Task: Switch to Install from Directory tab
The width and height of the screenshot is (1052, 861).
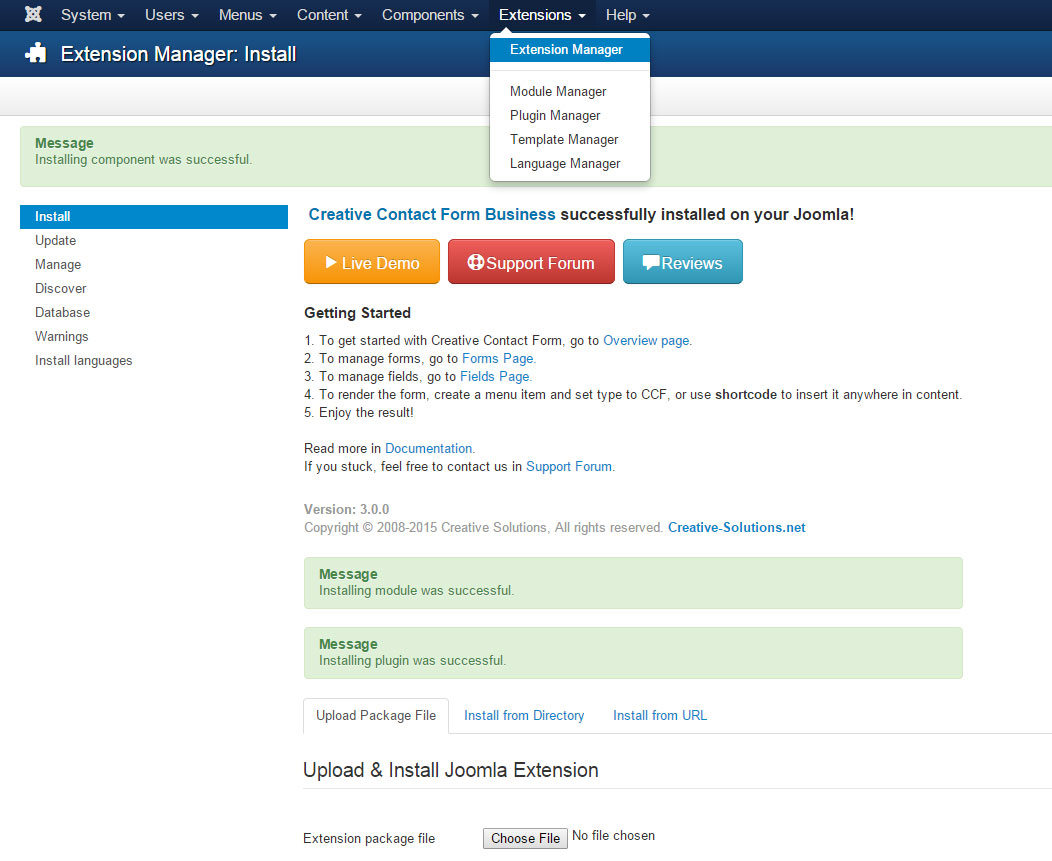Action: click(524, 716)
